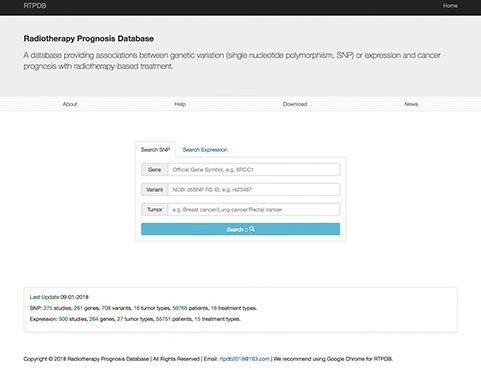Click the database description paragraph
This screenshot has width=481, height=370.
point(232,61)
